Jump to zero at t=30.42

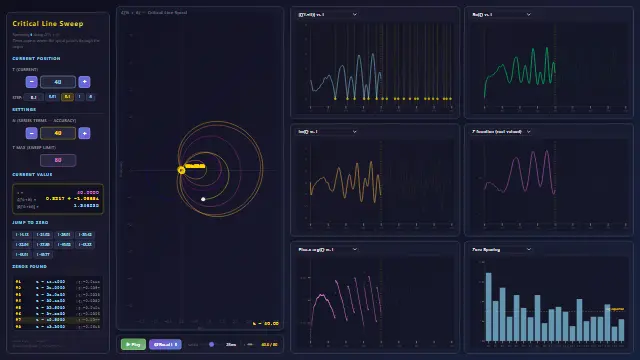pos(85,235)
